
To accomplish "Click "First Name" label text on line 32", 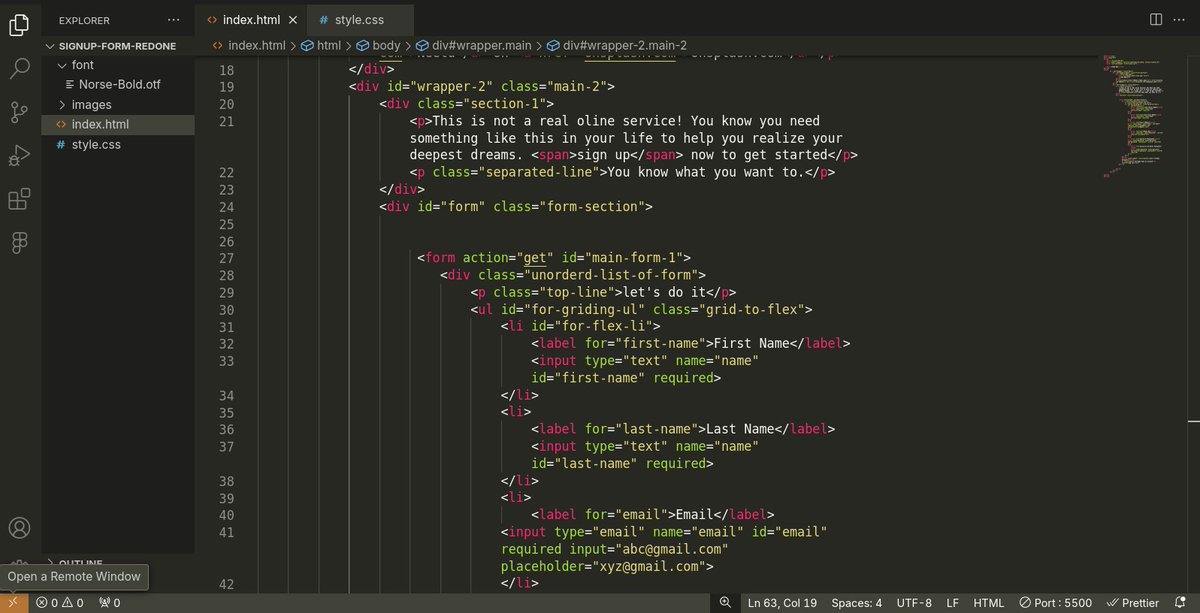I will coord(752,343).
